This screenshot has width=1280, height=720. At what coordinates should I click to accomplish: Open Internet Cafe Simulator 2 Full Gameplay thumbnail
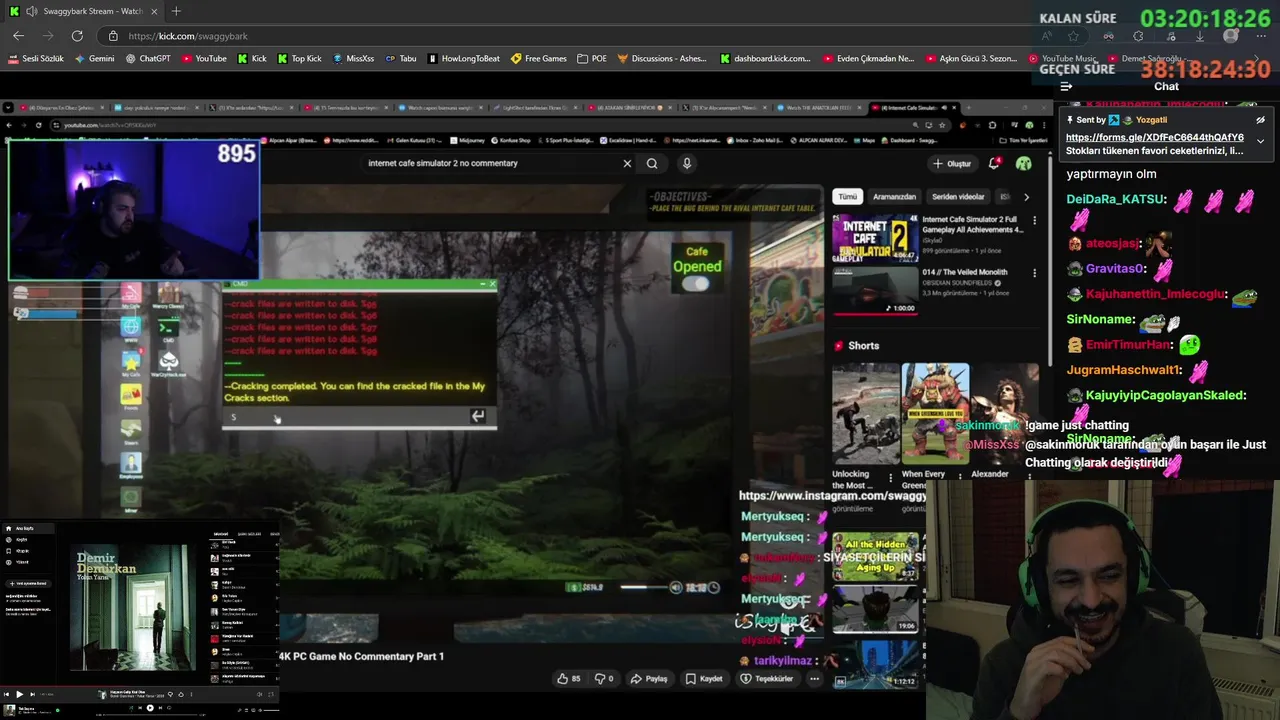(875, 238)
